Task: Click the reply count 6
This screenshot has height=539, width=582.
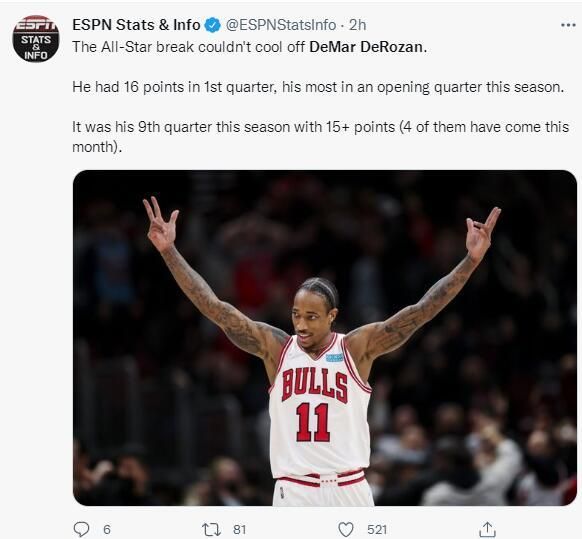Action: [x=107, y=529]
